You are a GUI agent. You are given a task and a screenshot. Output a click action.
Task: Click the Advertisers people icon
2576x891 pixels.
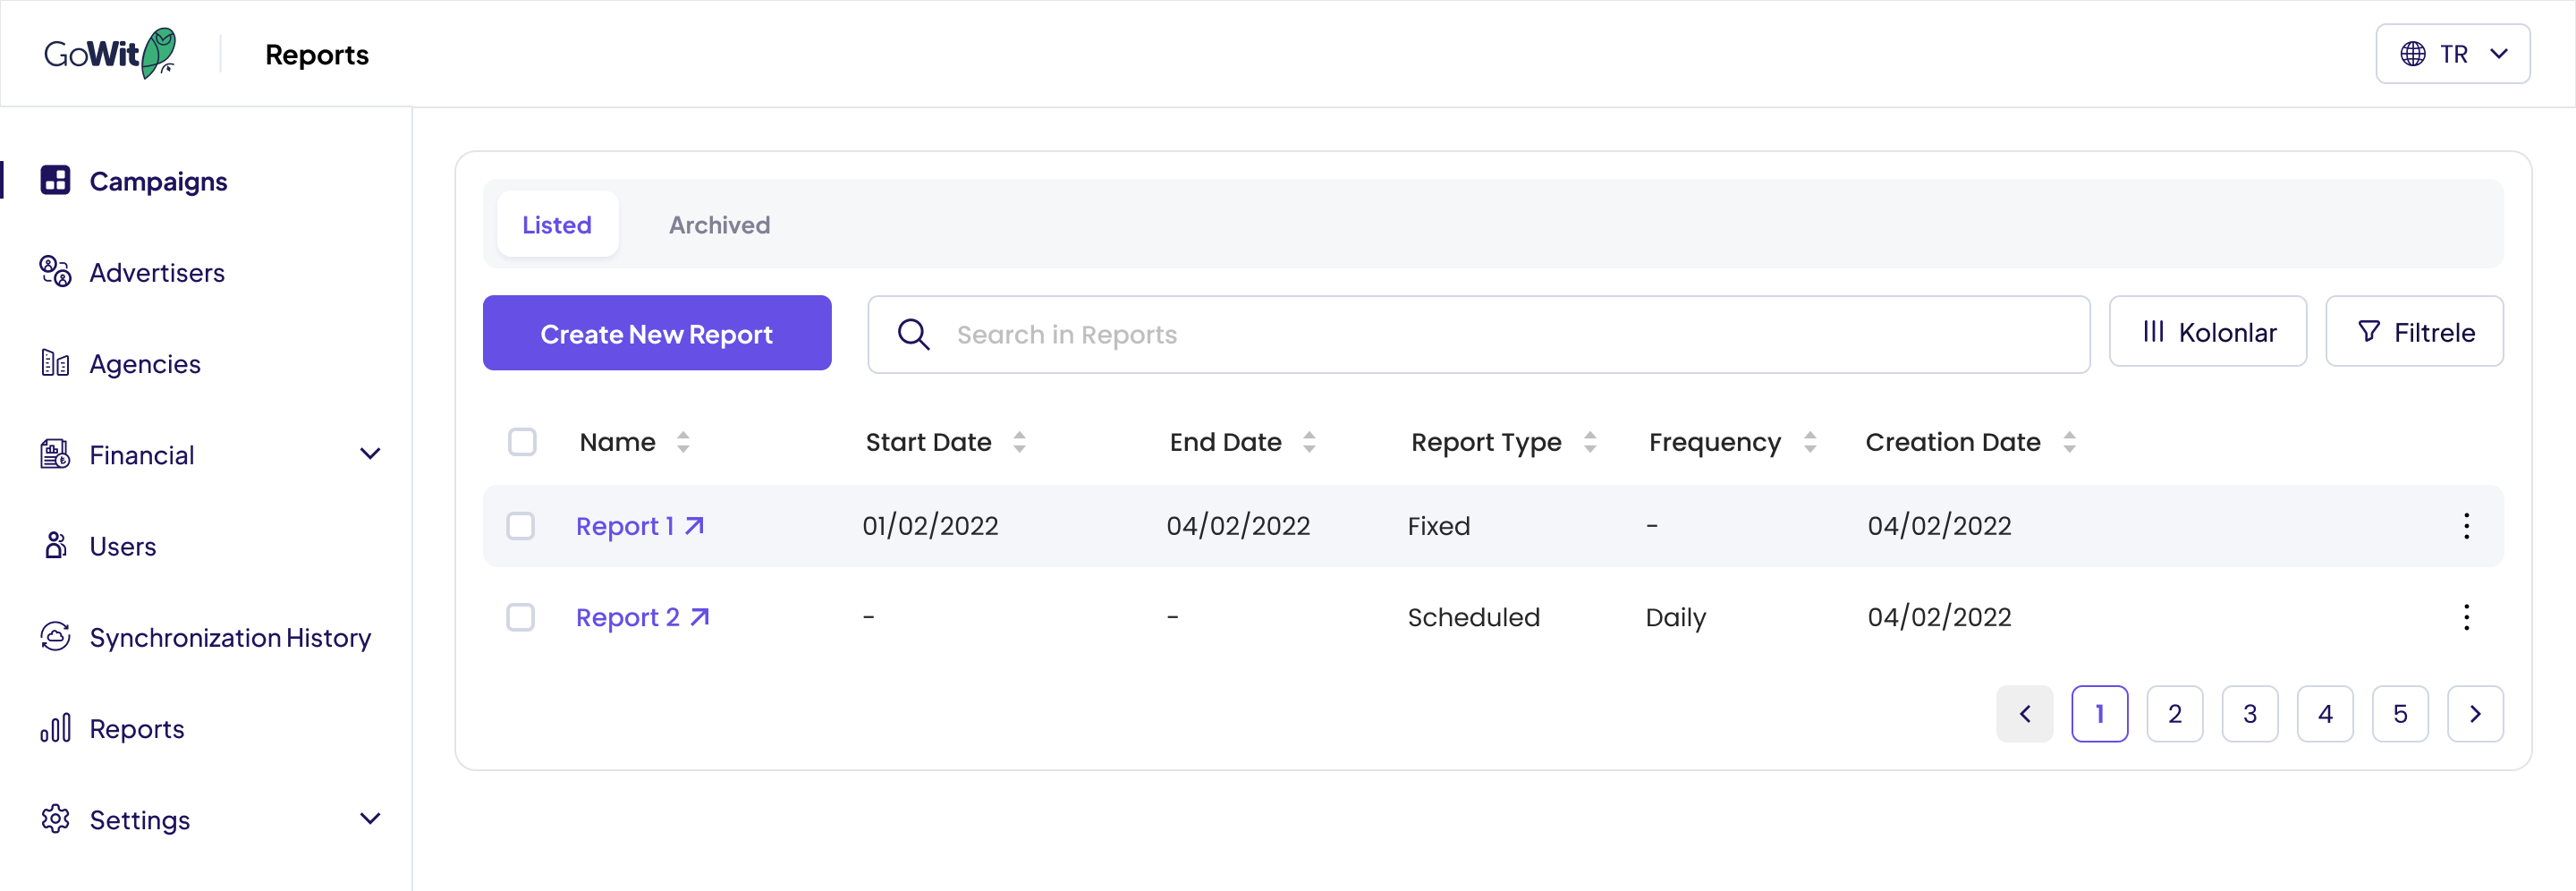55,272
